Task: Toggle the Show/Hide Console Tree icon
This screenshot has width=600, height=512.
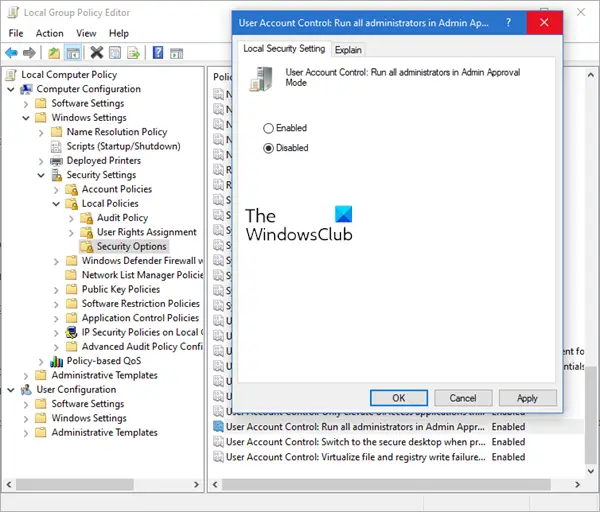Action: (73, 53)
